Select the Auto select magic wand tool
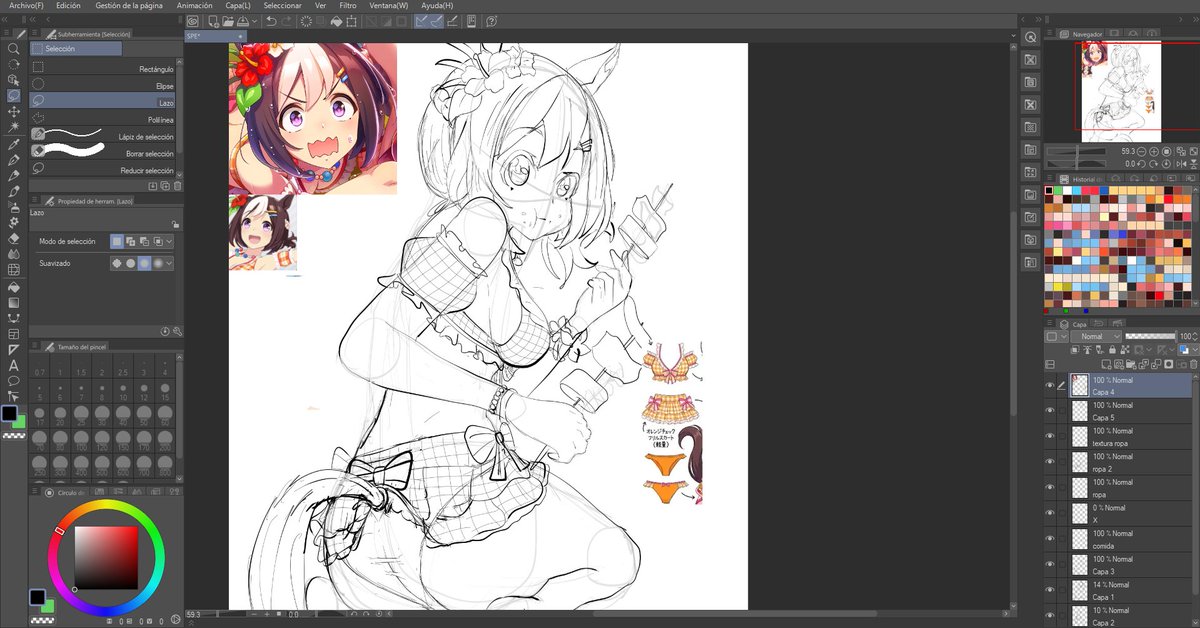 coord(13,128)
